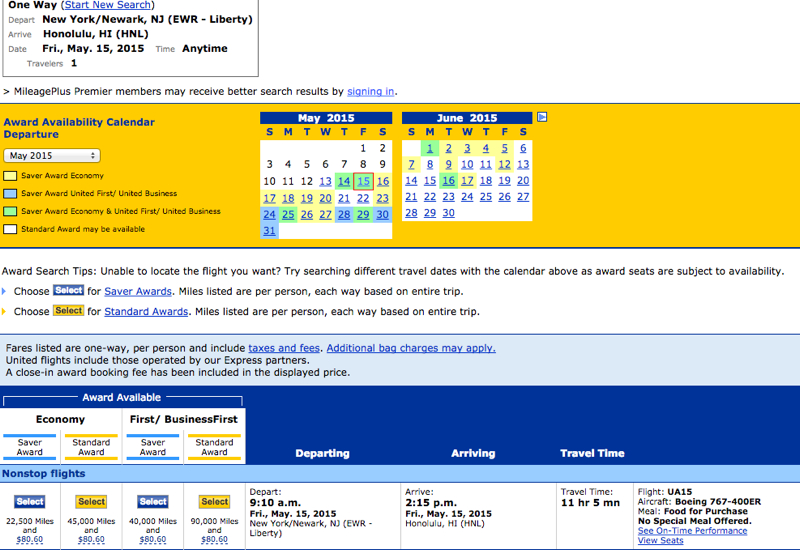This screenshot has height=550, width=800.
Task: Click the Travel Time column header
Action: pyautogui.click(x=592, y=453)
